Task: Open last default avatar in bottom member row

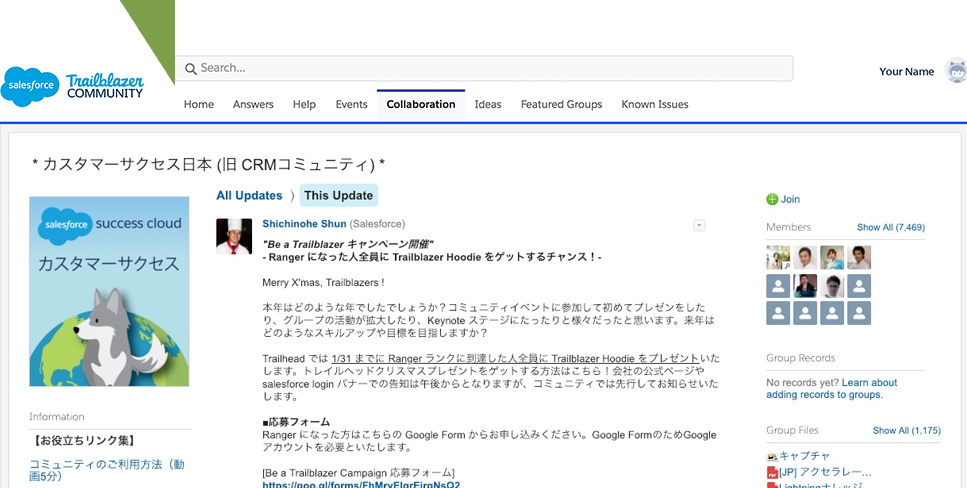Action: 859,313
